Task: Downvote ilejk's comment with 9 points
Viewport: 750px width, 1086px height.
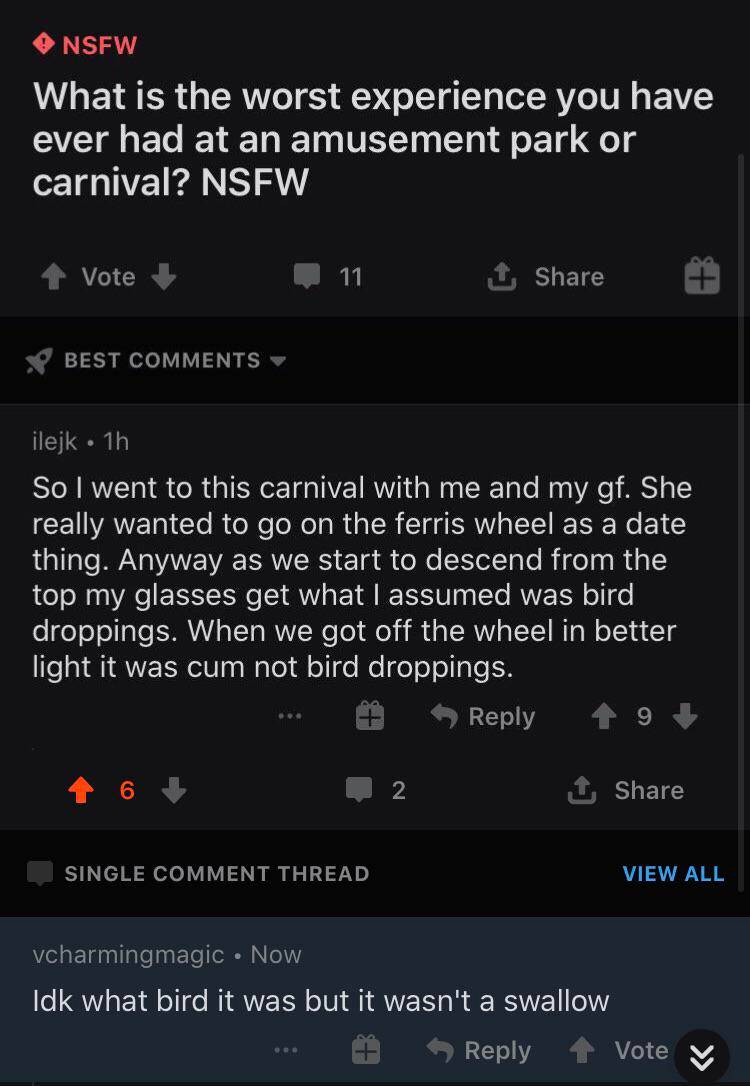Action: 684,716
